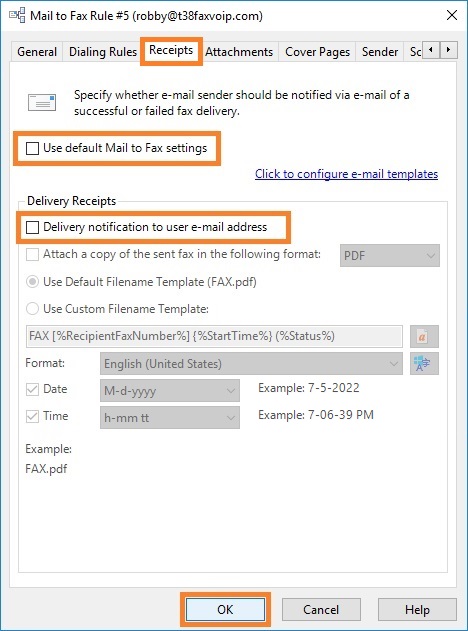Open the h-mm tt time dropdown

click(x=170, y=418)
